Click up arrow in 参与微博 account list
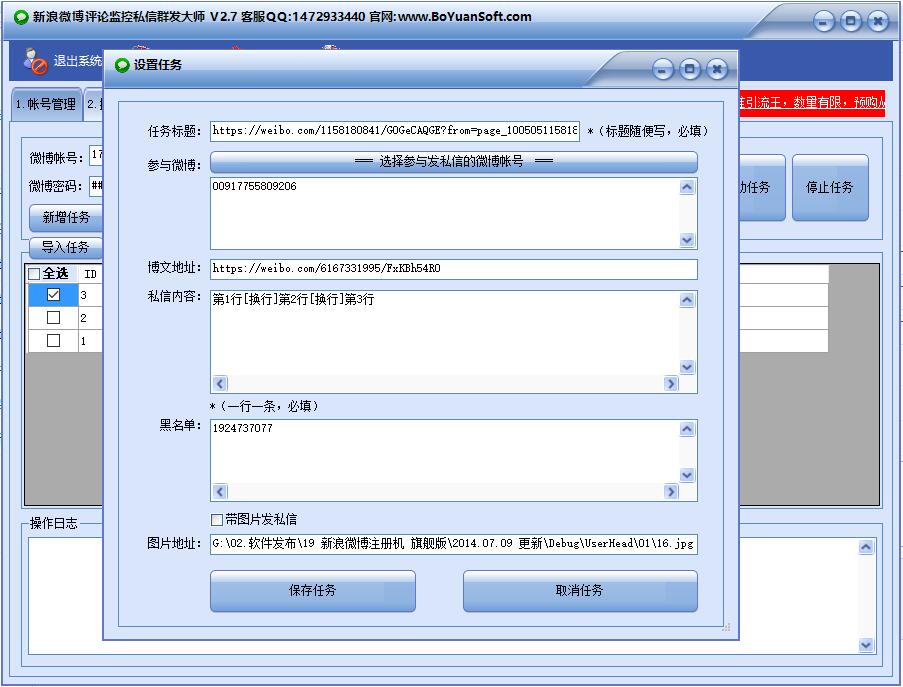 [687, 187]
